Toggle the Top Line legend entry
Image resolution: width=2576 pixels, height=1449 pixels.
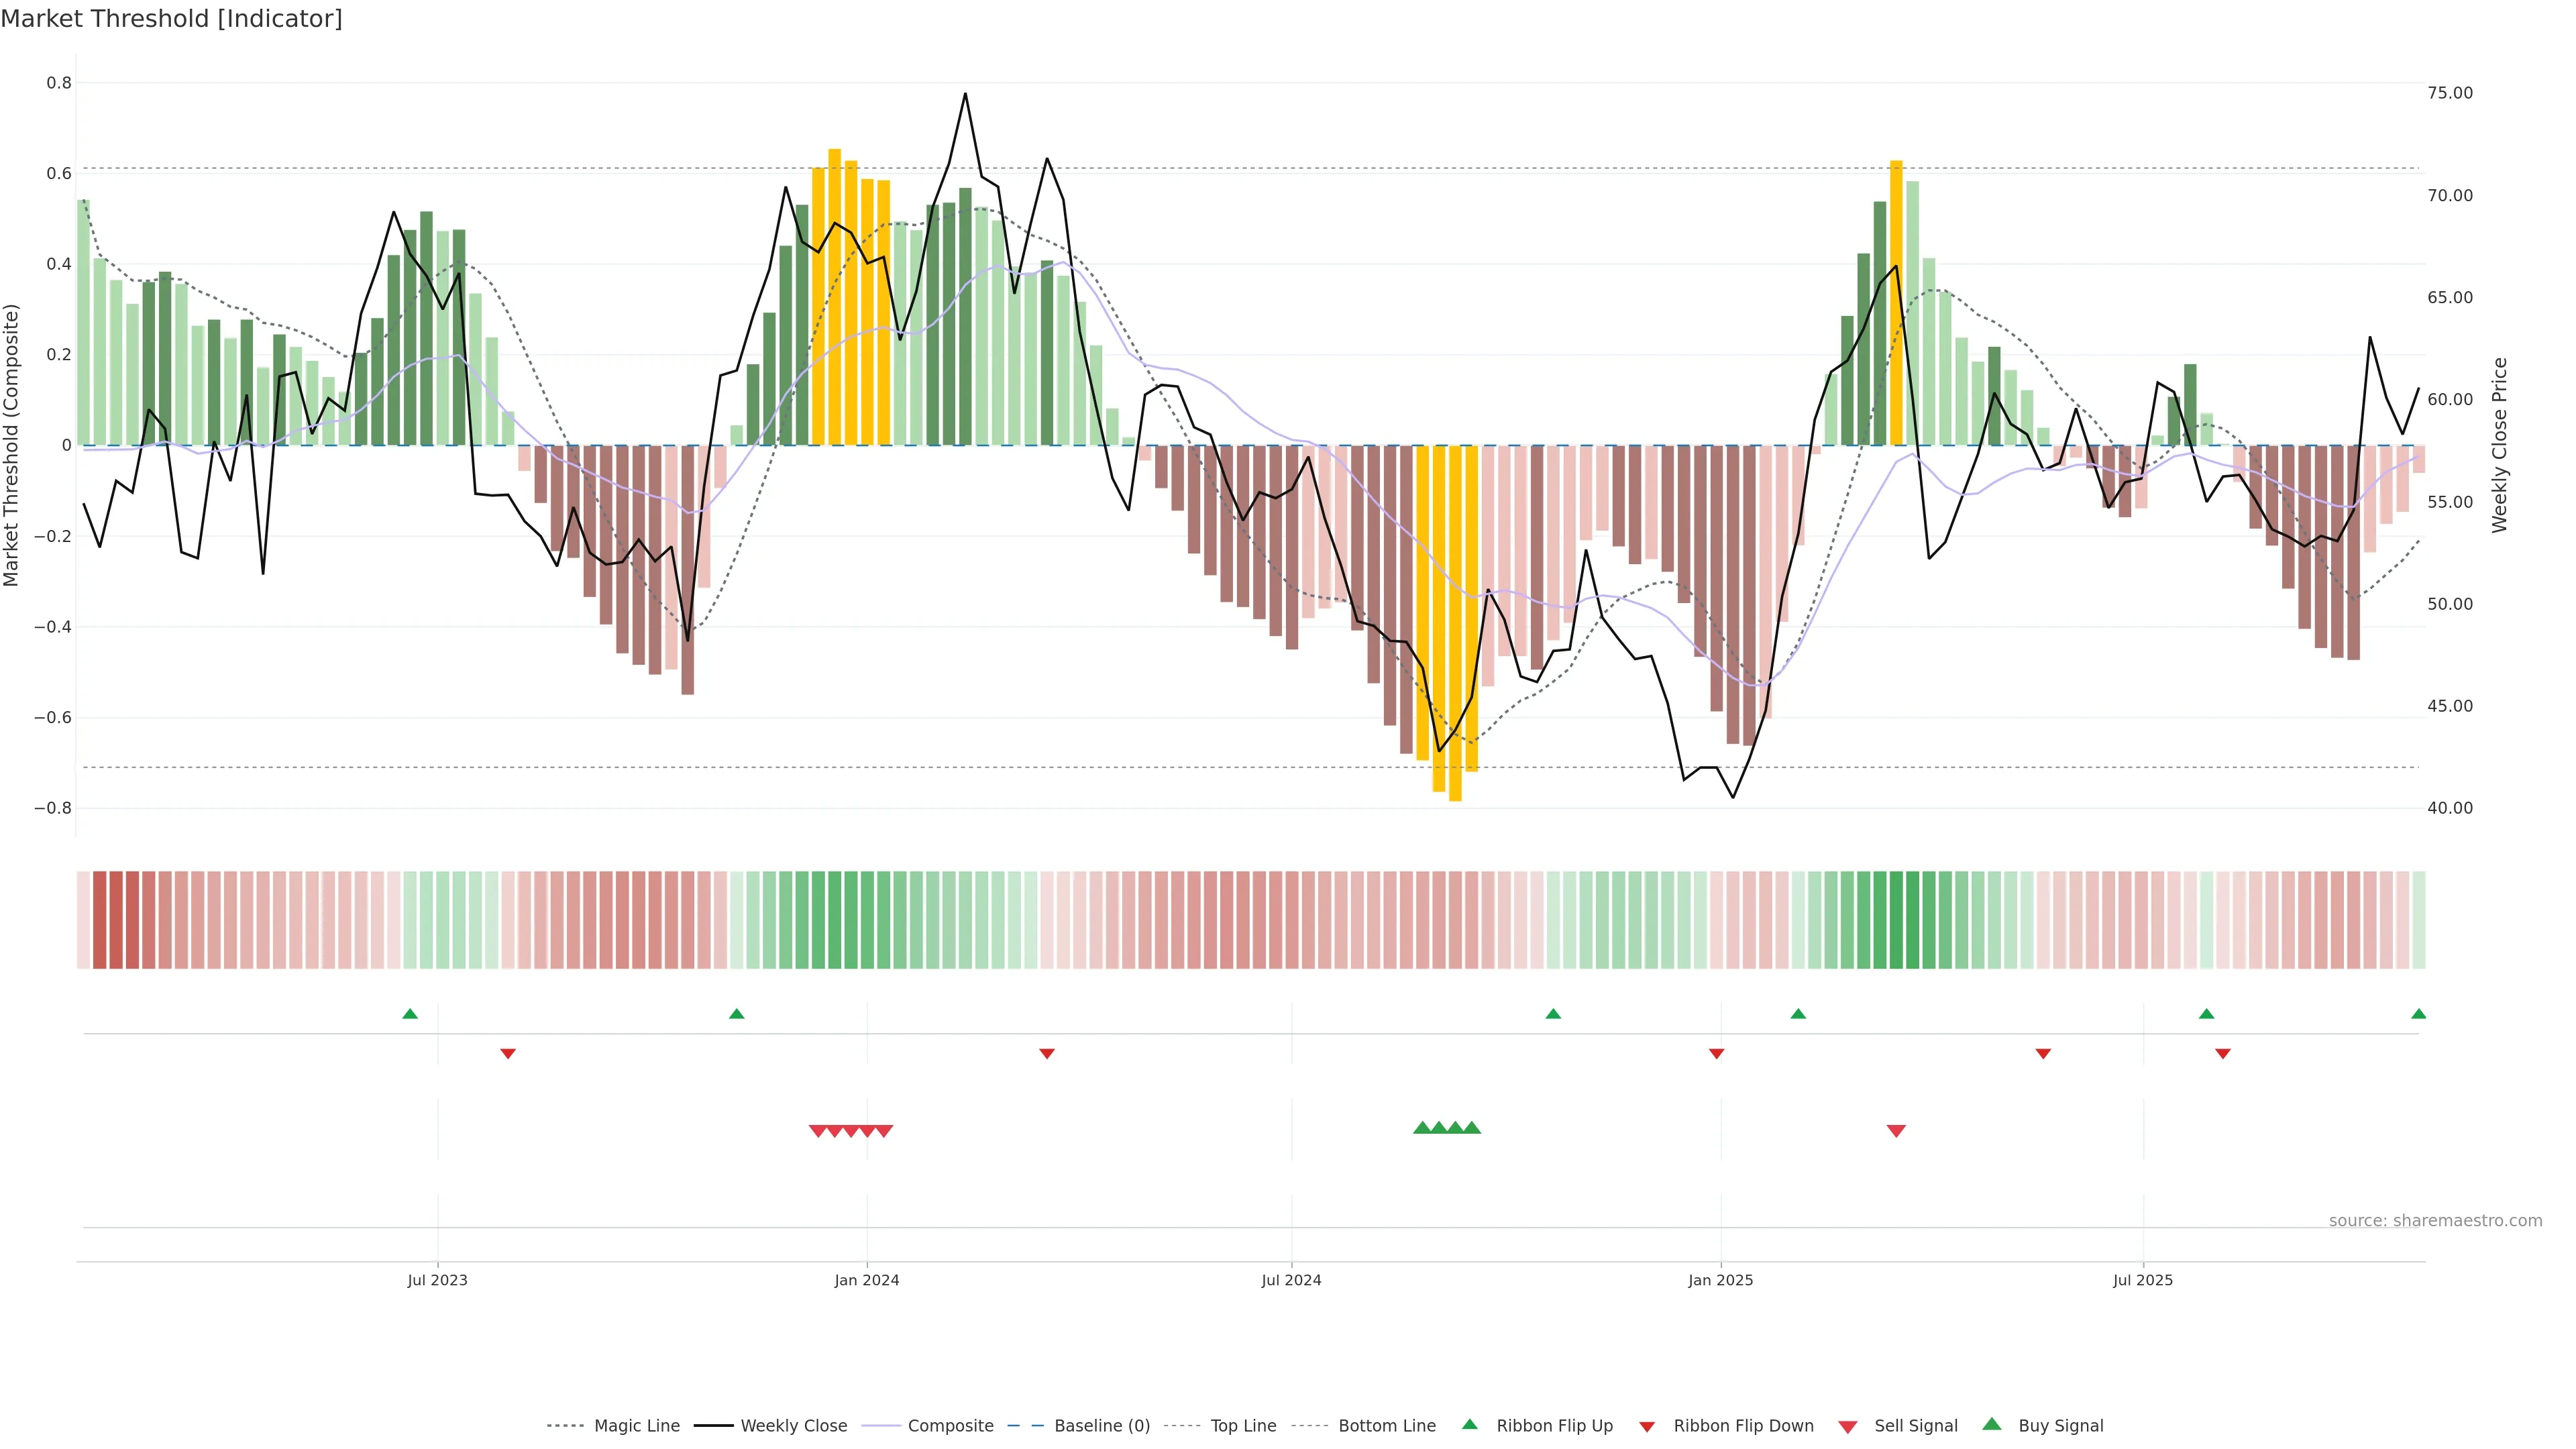click(x=1243, y=1426)
